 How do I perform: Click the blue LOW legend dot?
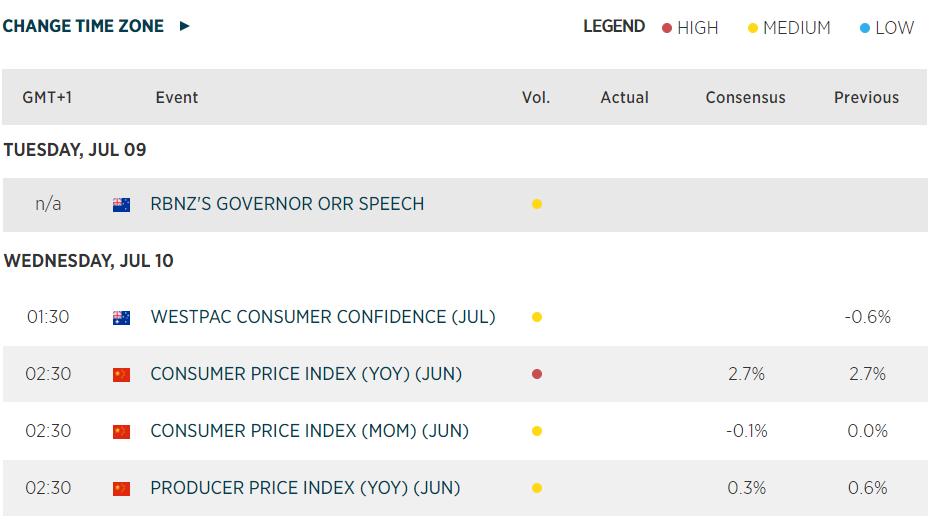point(865,28)
